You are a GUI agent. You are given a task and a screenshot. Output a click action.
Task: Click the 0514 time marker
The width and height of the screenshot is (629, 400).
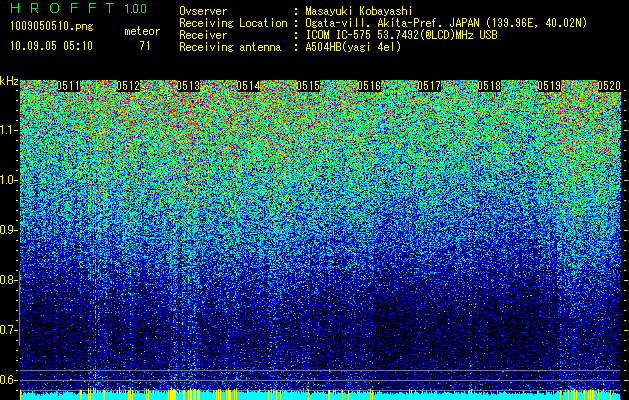click(248, 86)
